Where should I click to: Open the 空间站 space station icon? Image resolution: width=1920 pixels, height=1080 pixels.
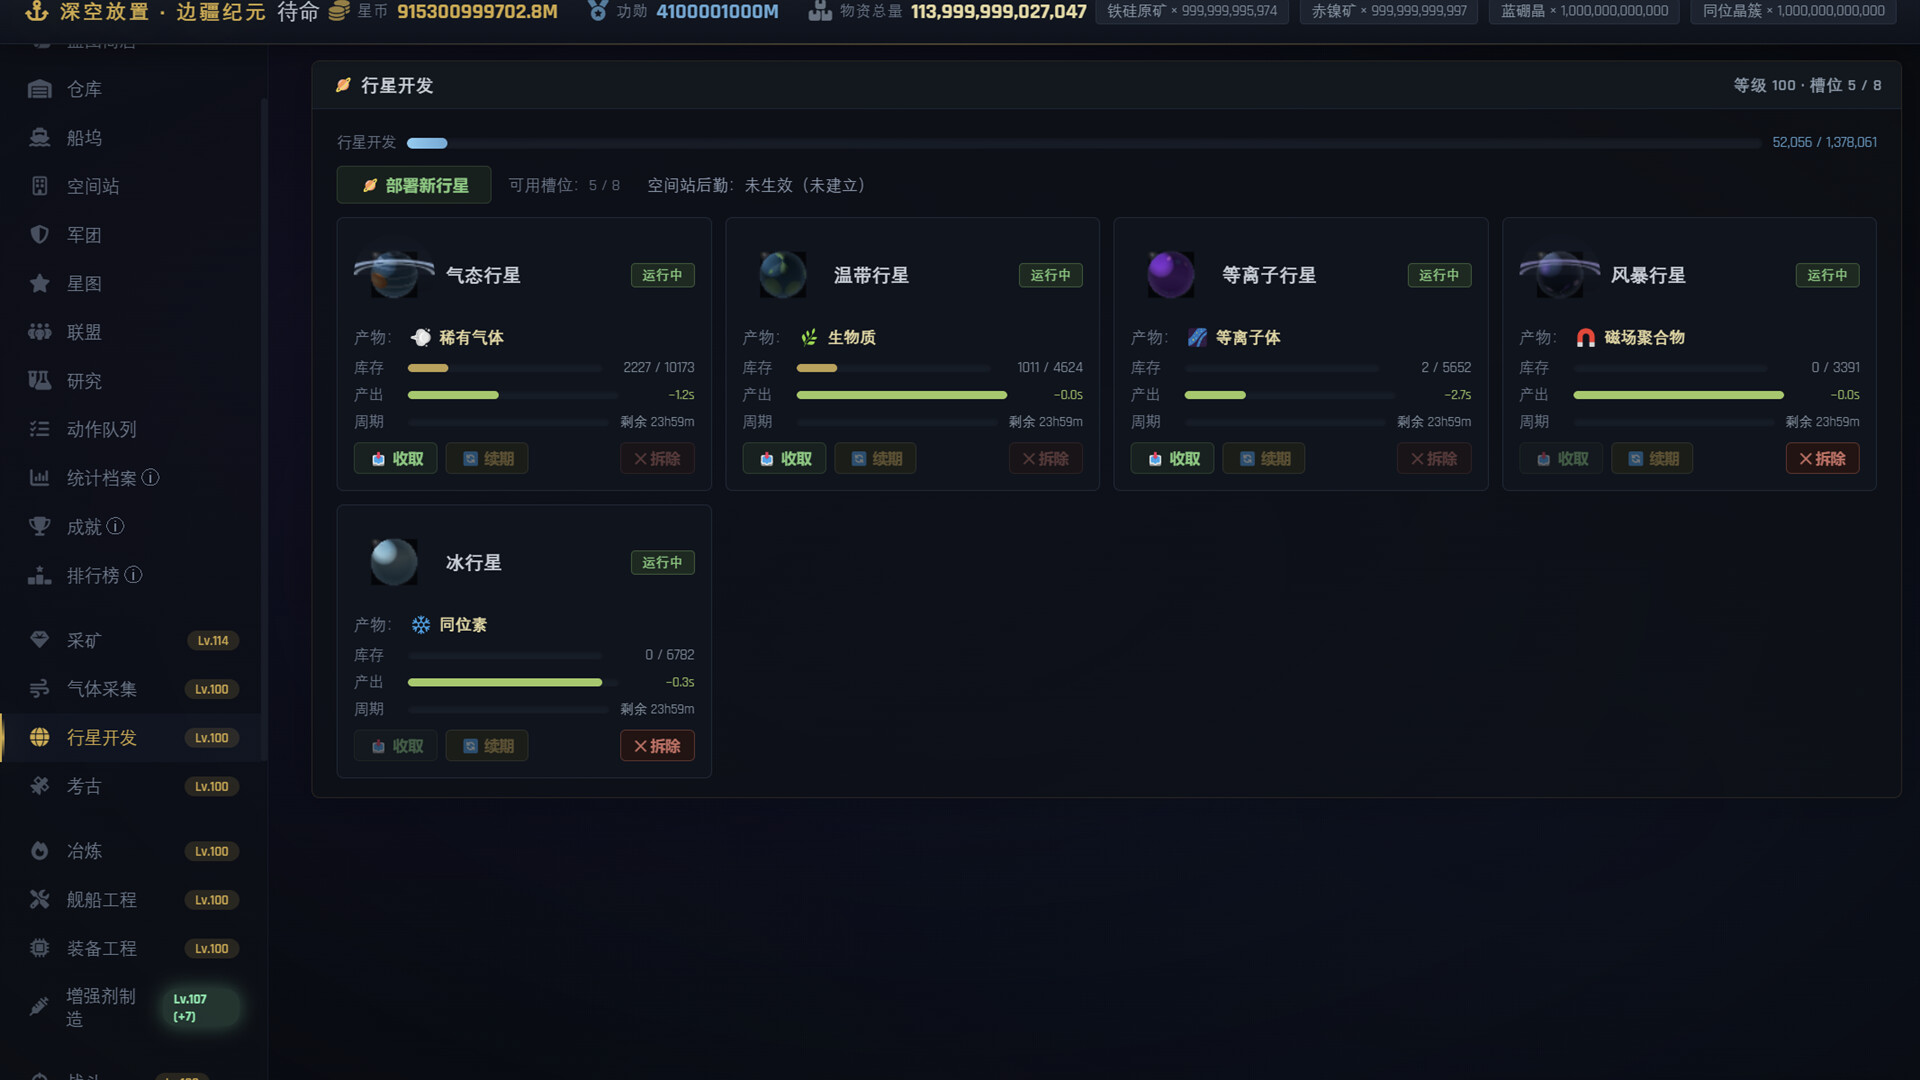coord(39,186)
